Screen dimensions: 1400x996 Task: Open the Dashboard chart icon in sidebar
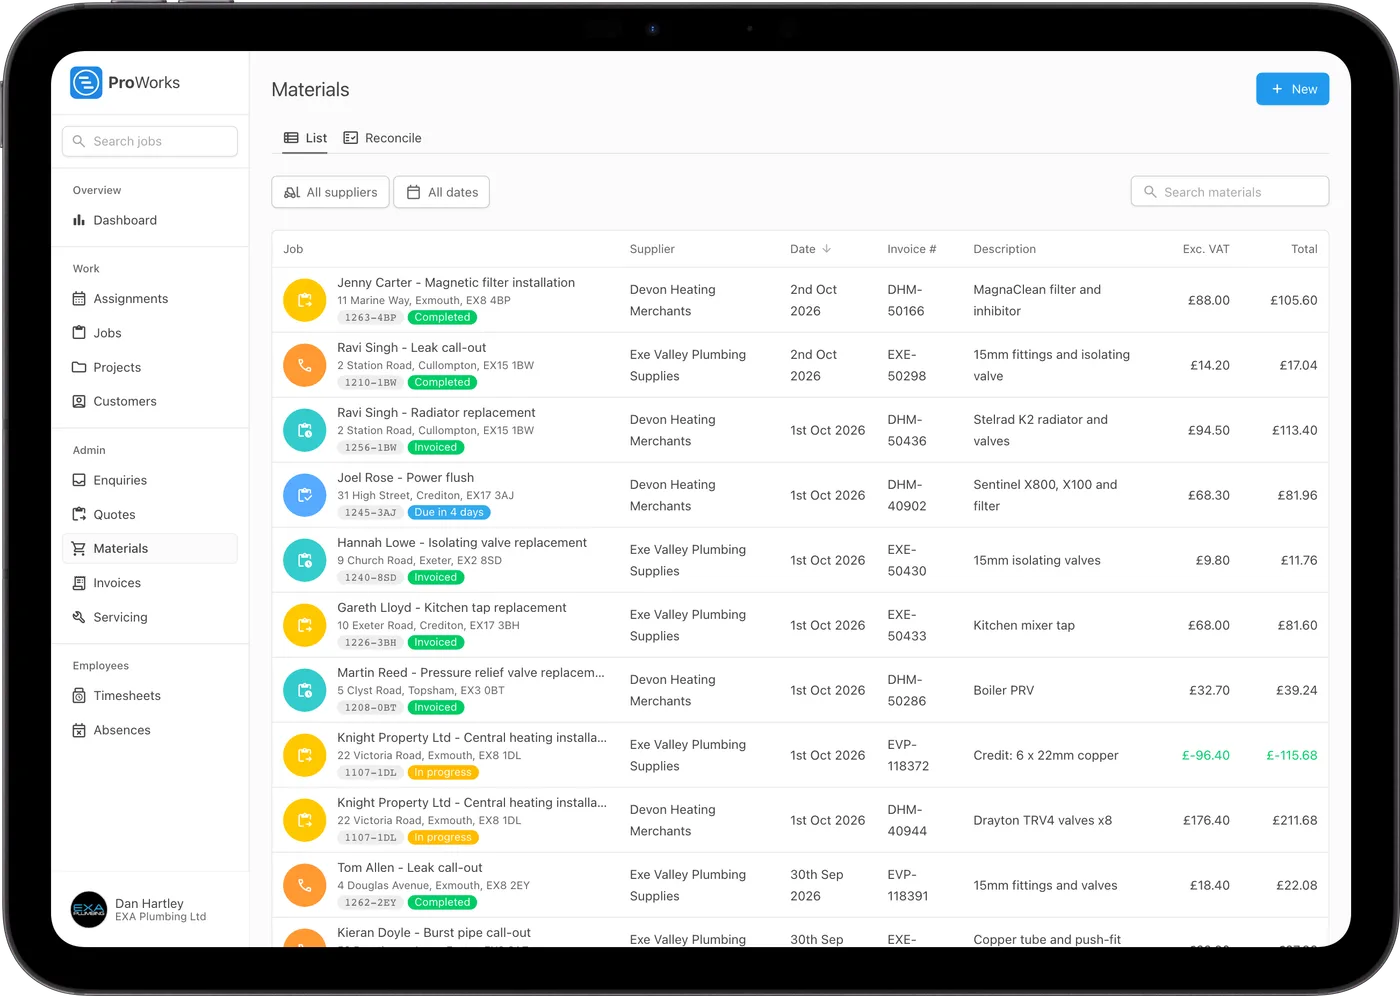(79, 220)
